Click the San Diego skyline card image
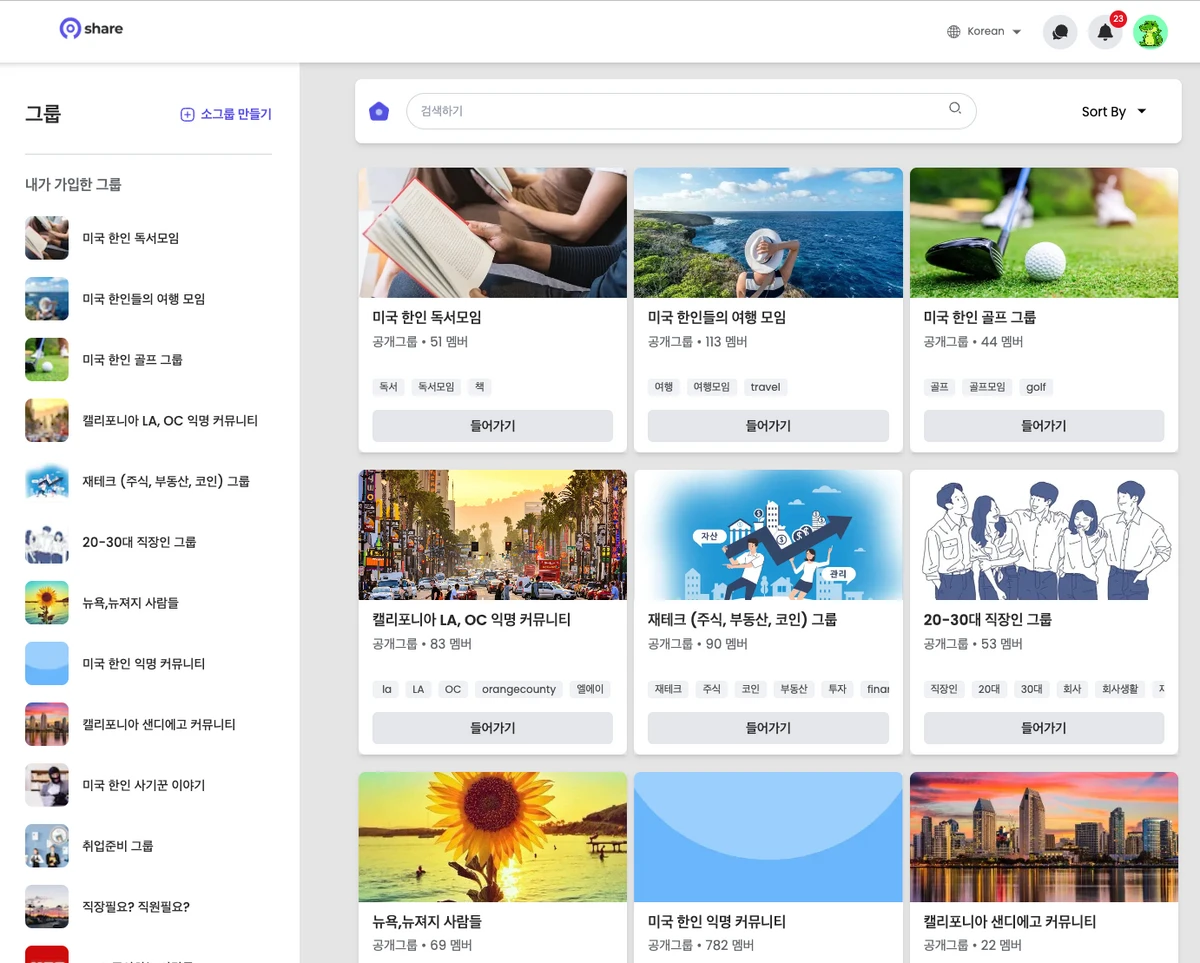Screen dimensions: 1200x963 coord(1044,837)
